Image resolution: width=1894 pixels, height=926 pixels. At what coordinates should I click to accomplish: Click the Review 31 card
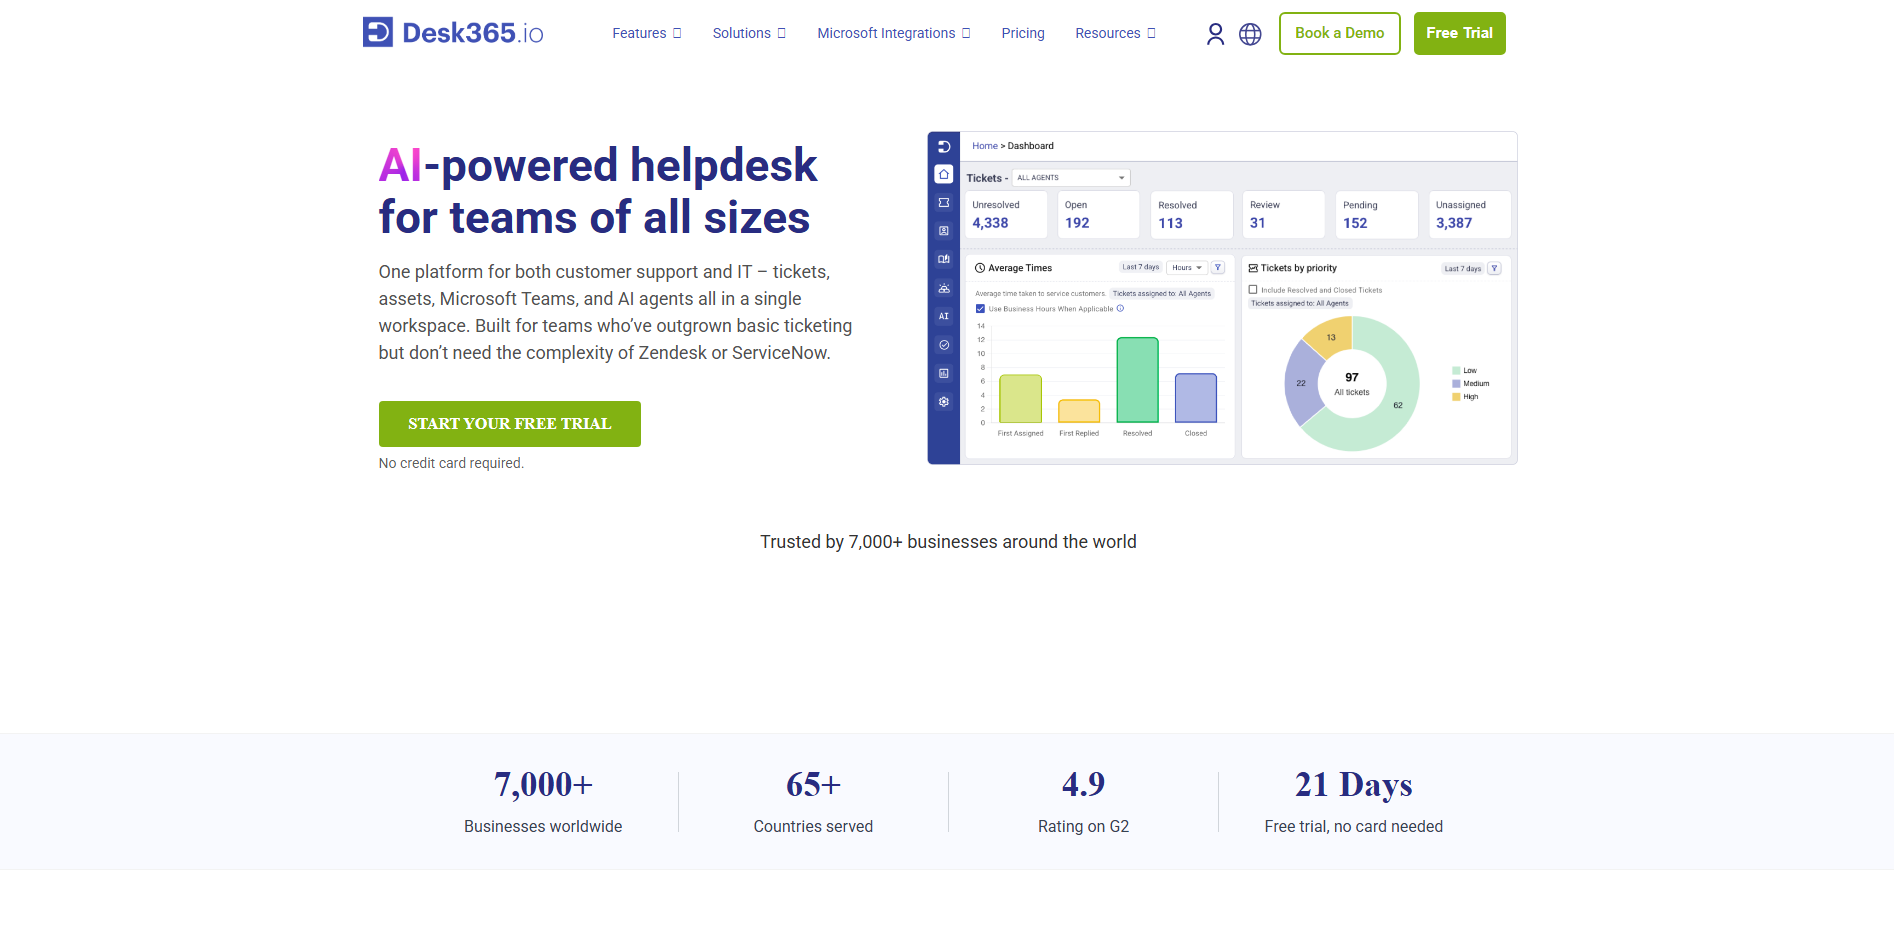1284,214
